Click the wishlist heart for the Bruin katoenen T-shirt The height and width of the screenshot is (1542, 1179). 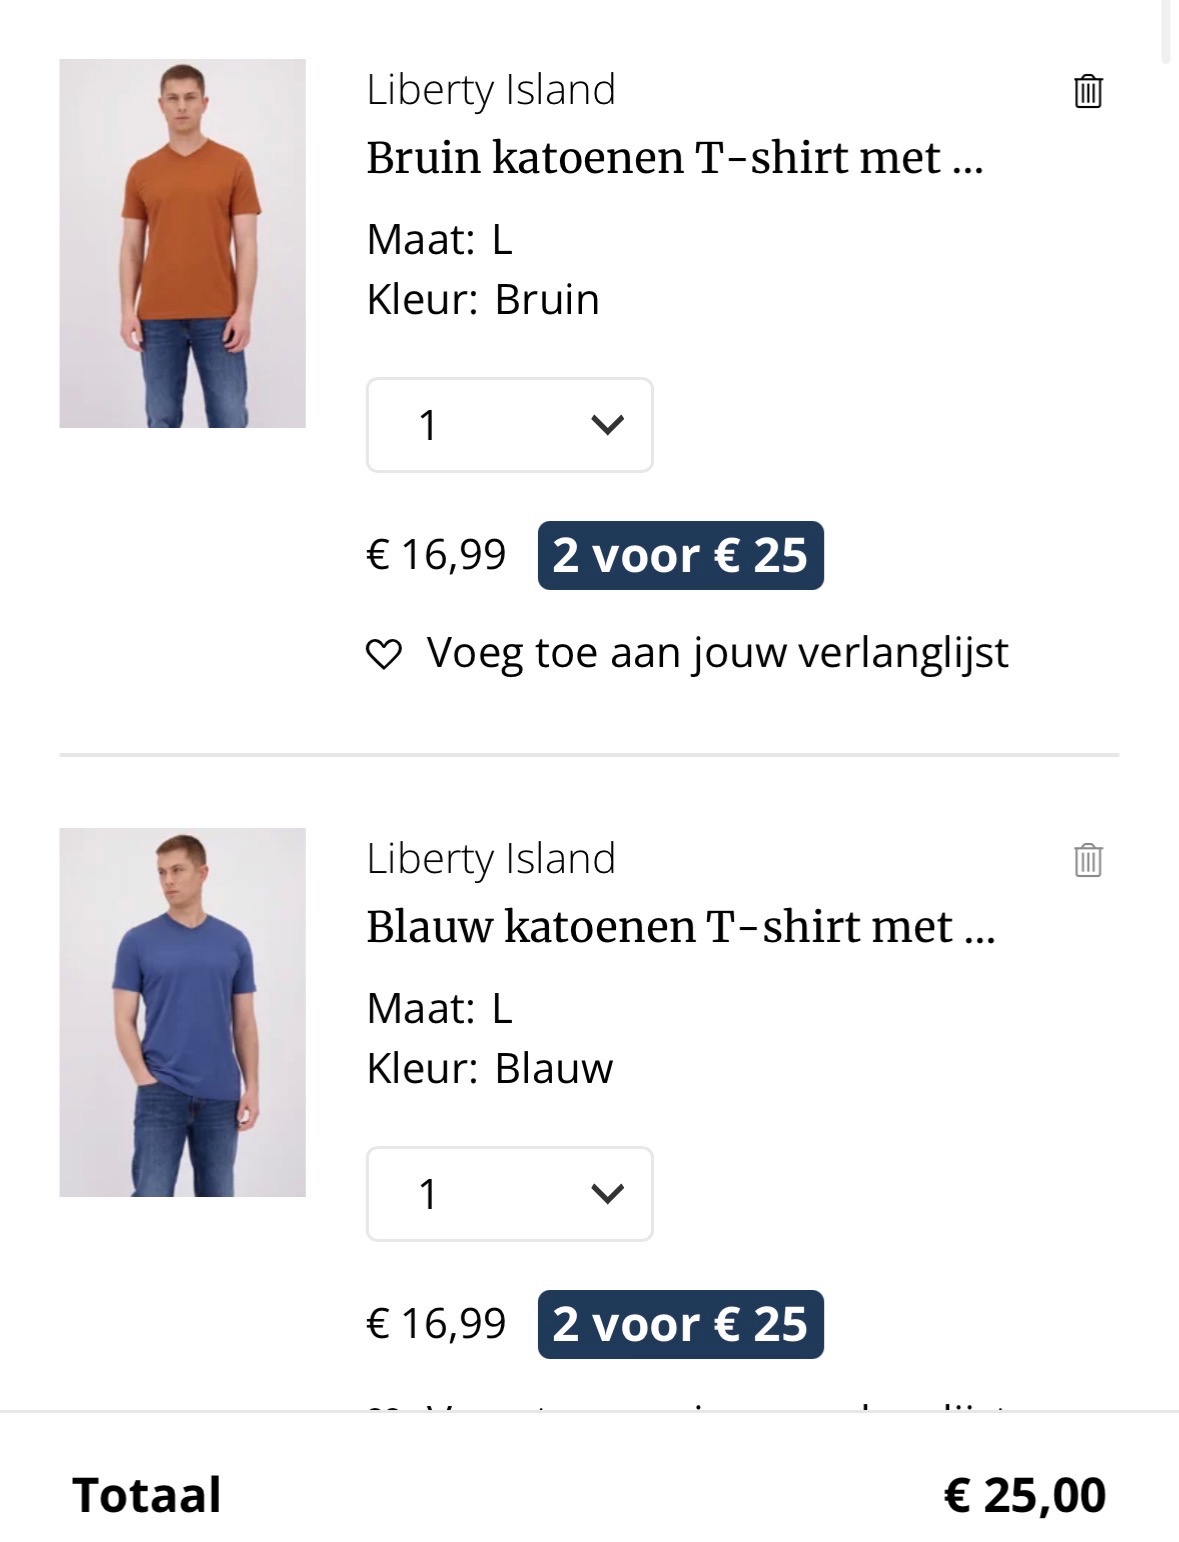click(x=387, y=654)
